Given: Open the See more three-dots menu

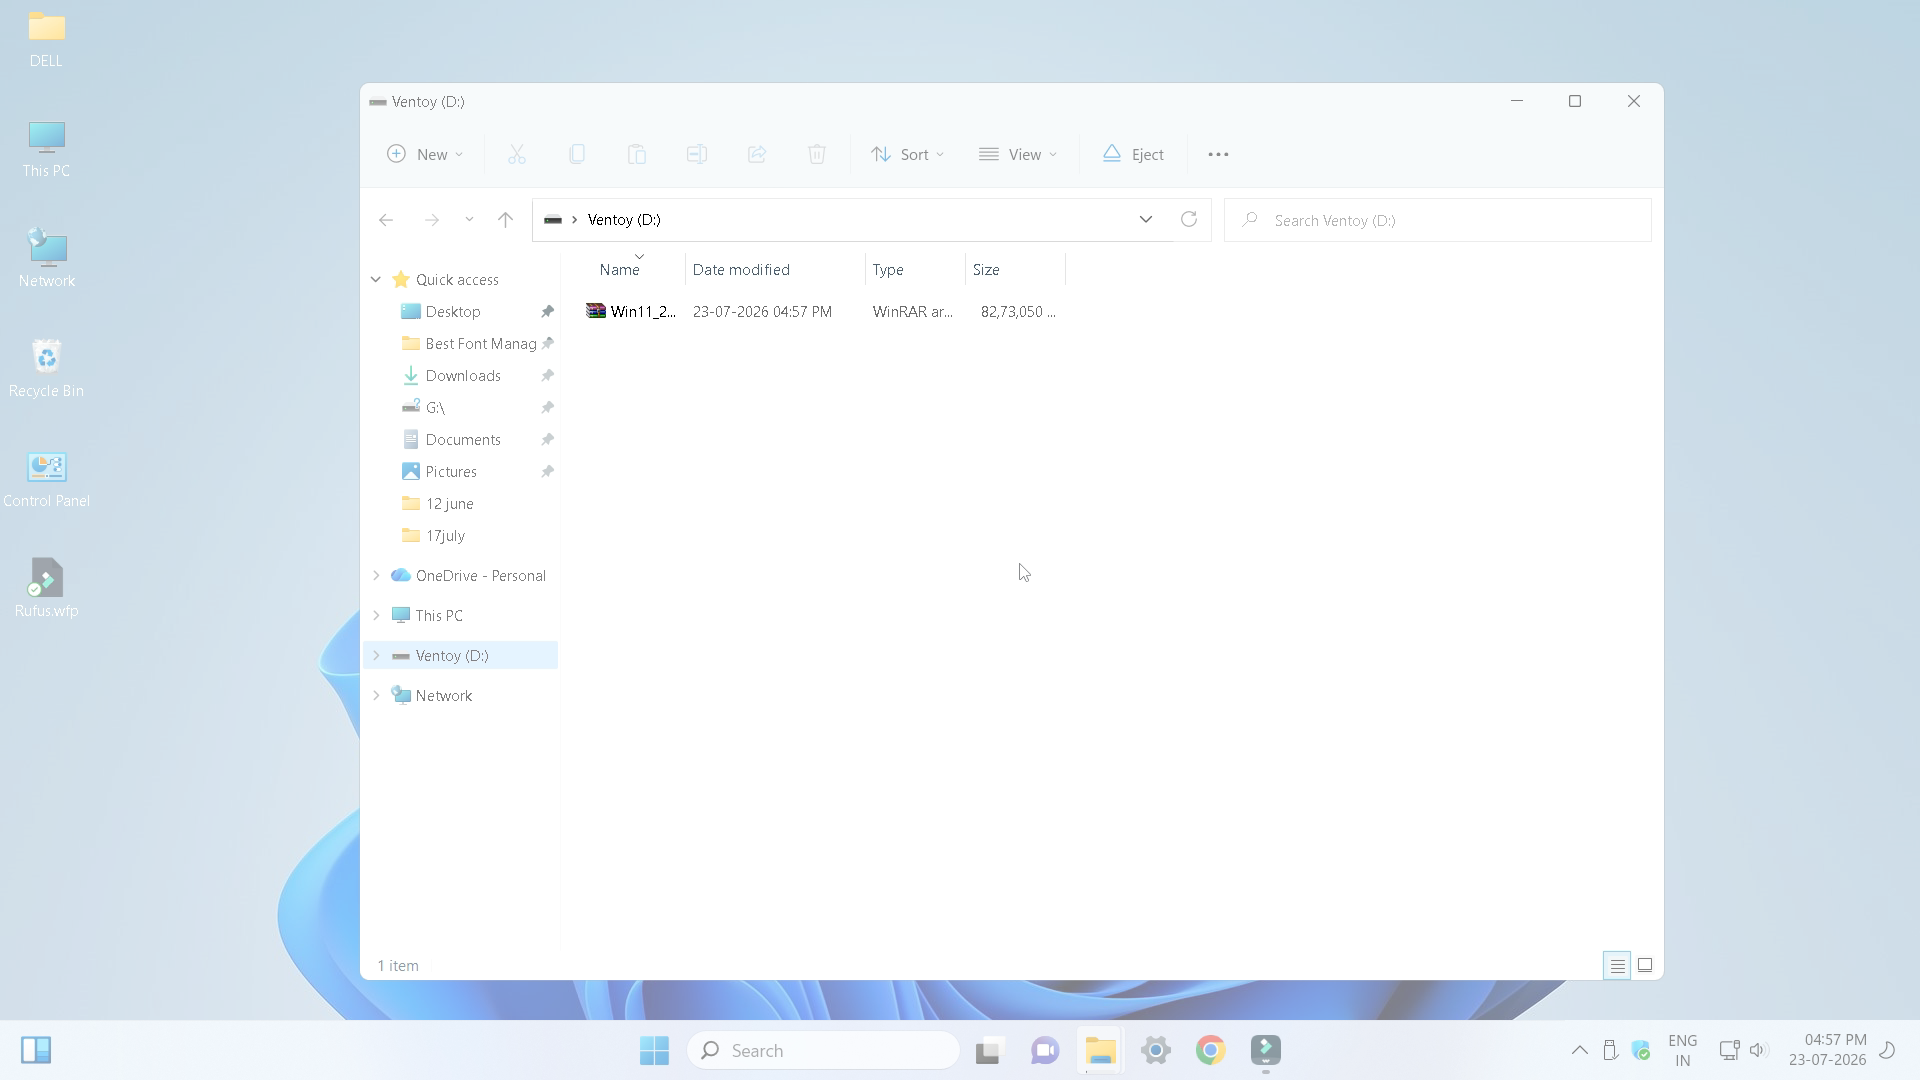Looking at the screenshot, I should click(x=1218, y=154).
